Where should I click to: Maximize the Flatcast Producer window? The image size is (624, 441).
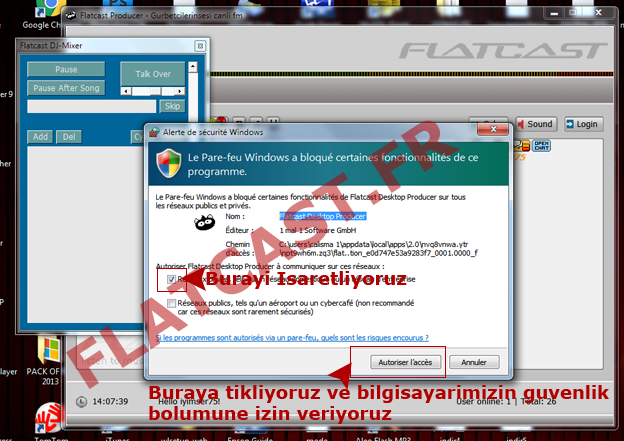(573, 13)
